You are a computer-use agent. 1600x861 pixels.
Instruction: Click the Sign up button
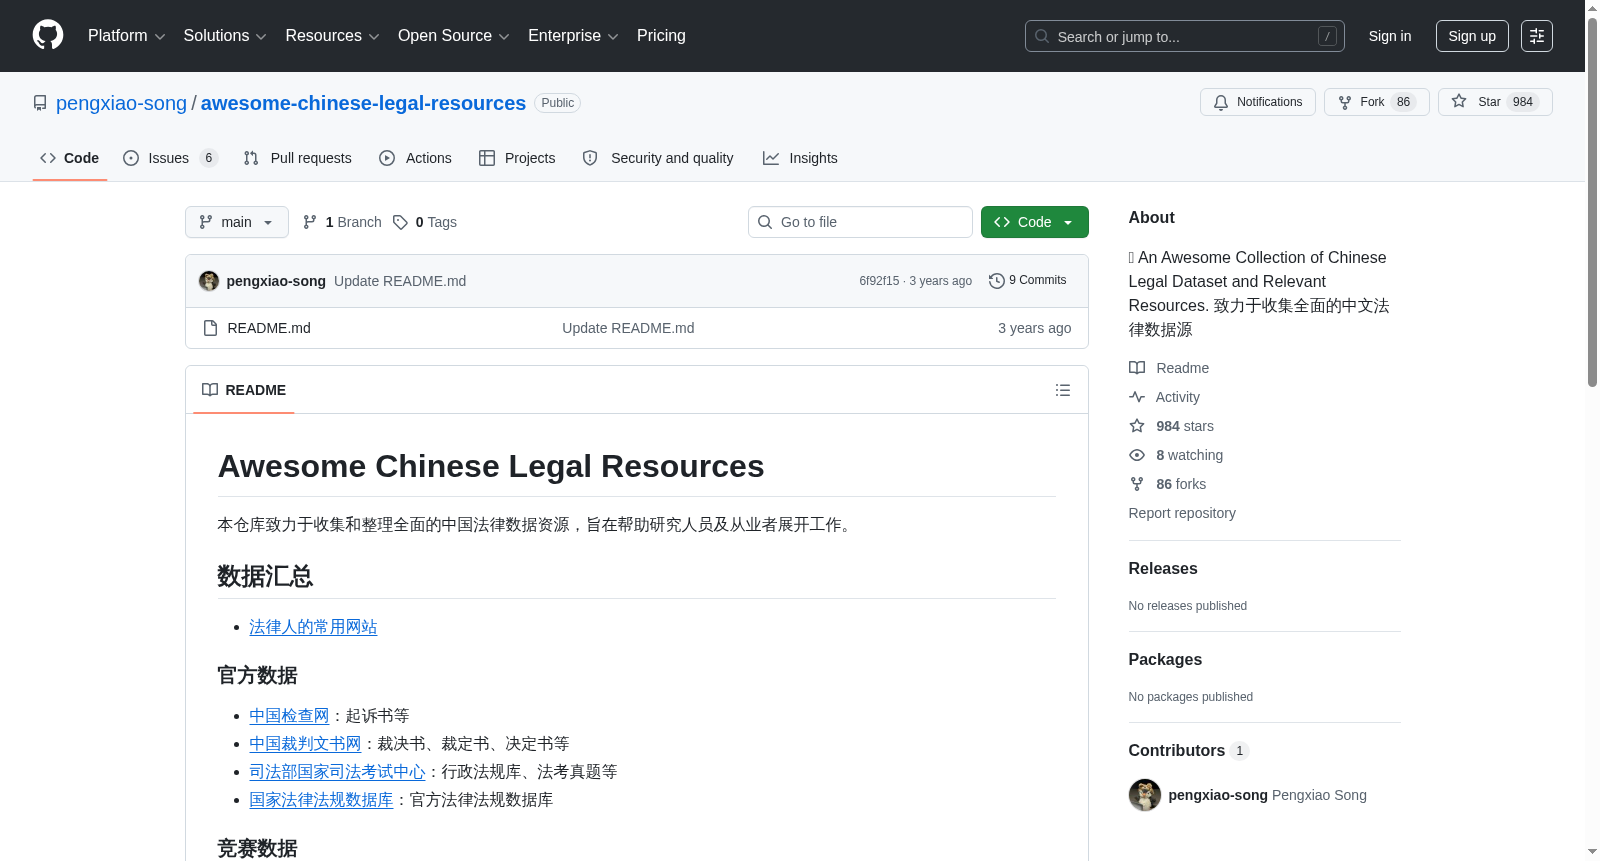pos(1472,36)
